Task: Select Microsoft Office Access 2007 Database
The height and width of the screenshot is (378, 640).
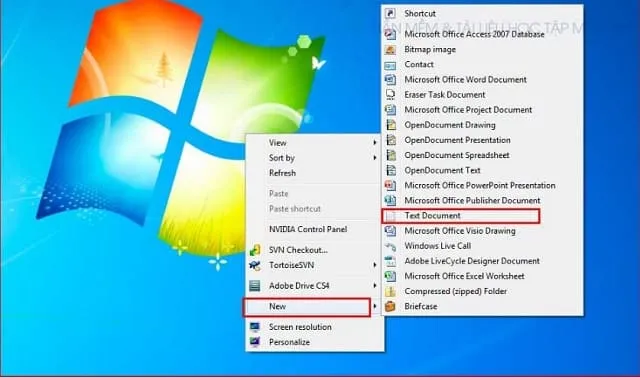Action: (x=482, y=34)
